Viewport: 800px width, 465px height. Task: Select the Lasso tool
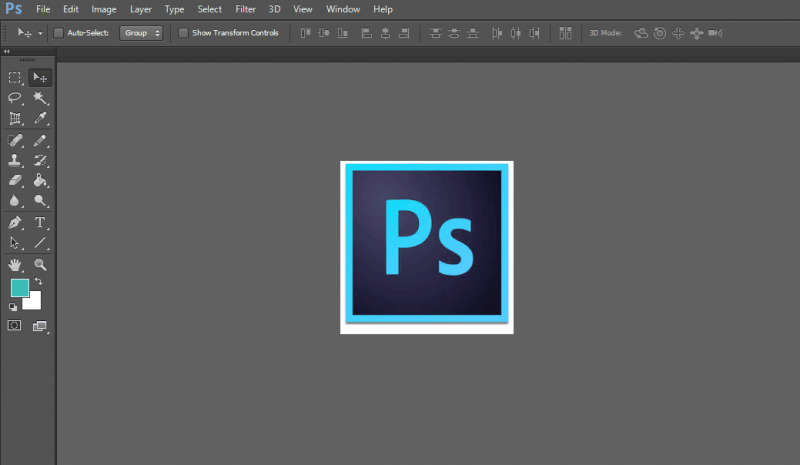click(14, 97)
